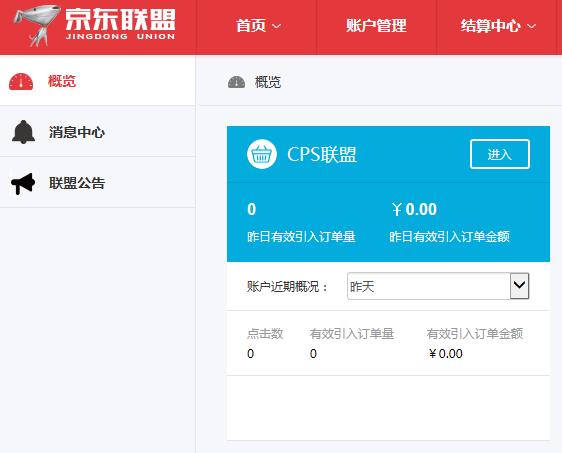The image size is (562, 453).
Task: Click the 概览 breadcrumb heading text
Action: click(x=268, y=82)
